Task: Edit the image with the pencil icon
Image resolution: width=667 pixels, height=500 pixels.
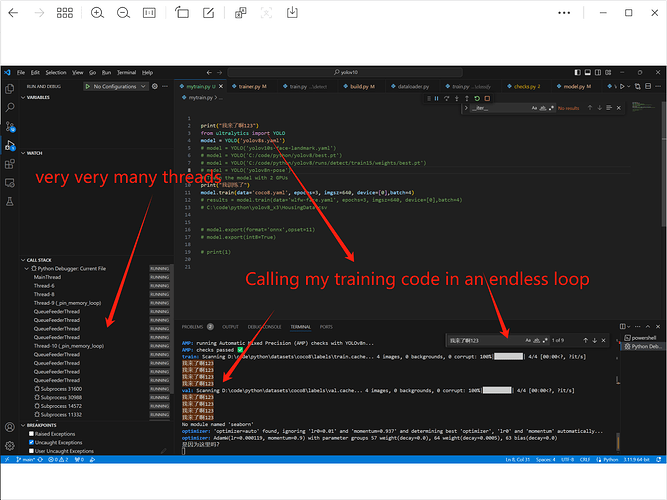Action: click(208, 13)
